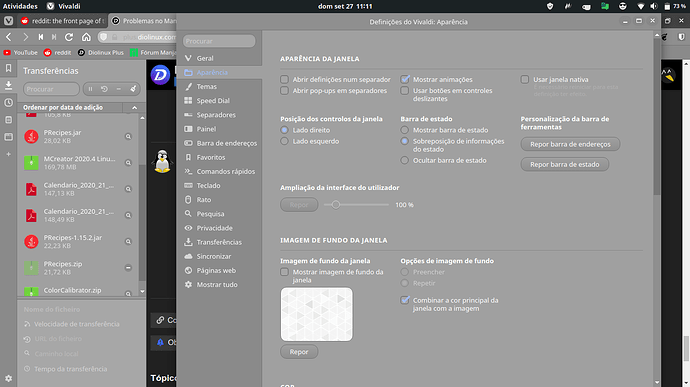This screenshot has width=690, height=387.
Task: Open settings via gear icon in panel bar
Action: (8, 378)
